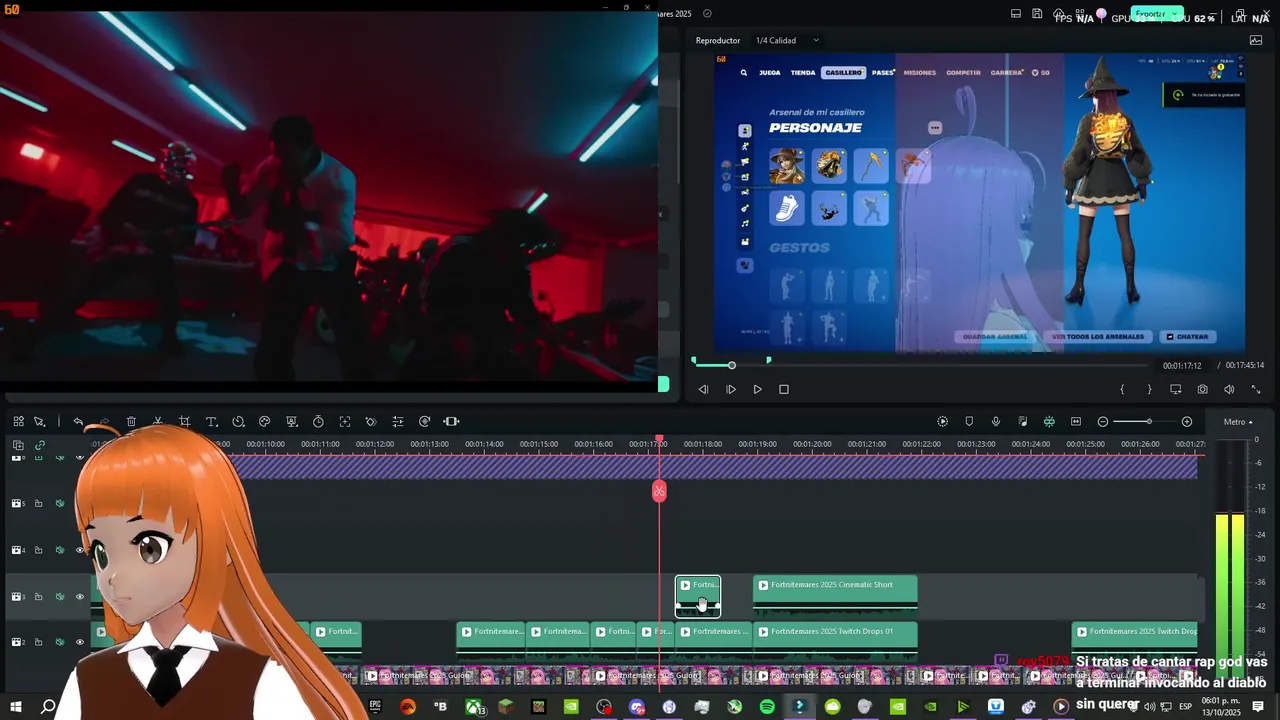Open Windows taskbar search

tap(48, 707)
